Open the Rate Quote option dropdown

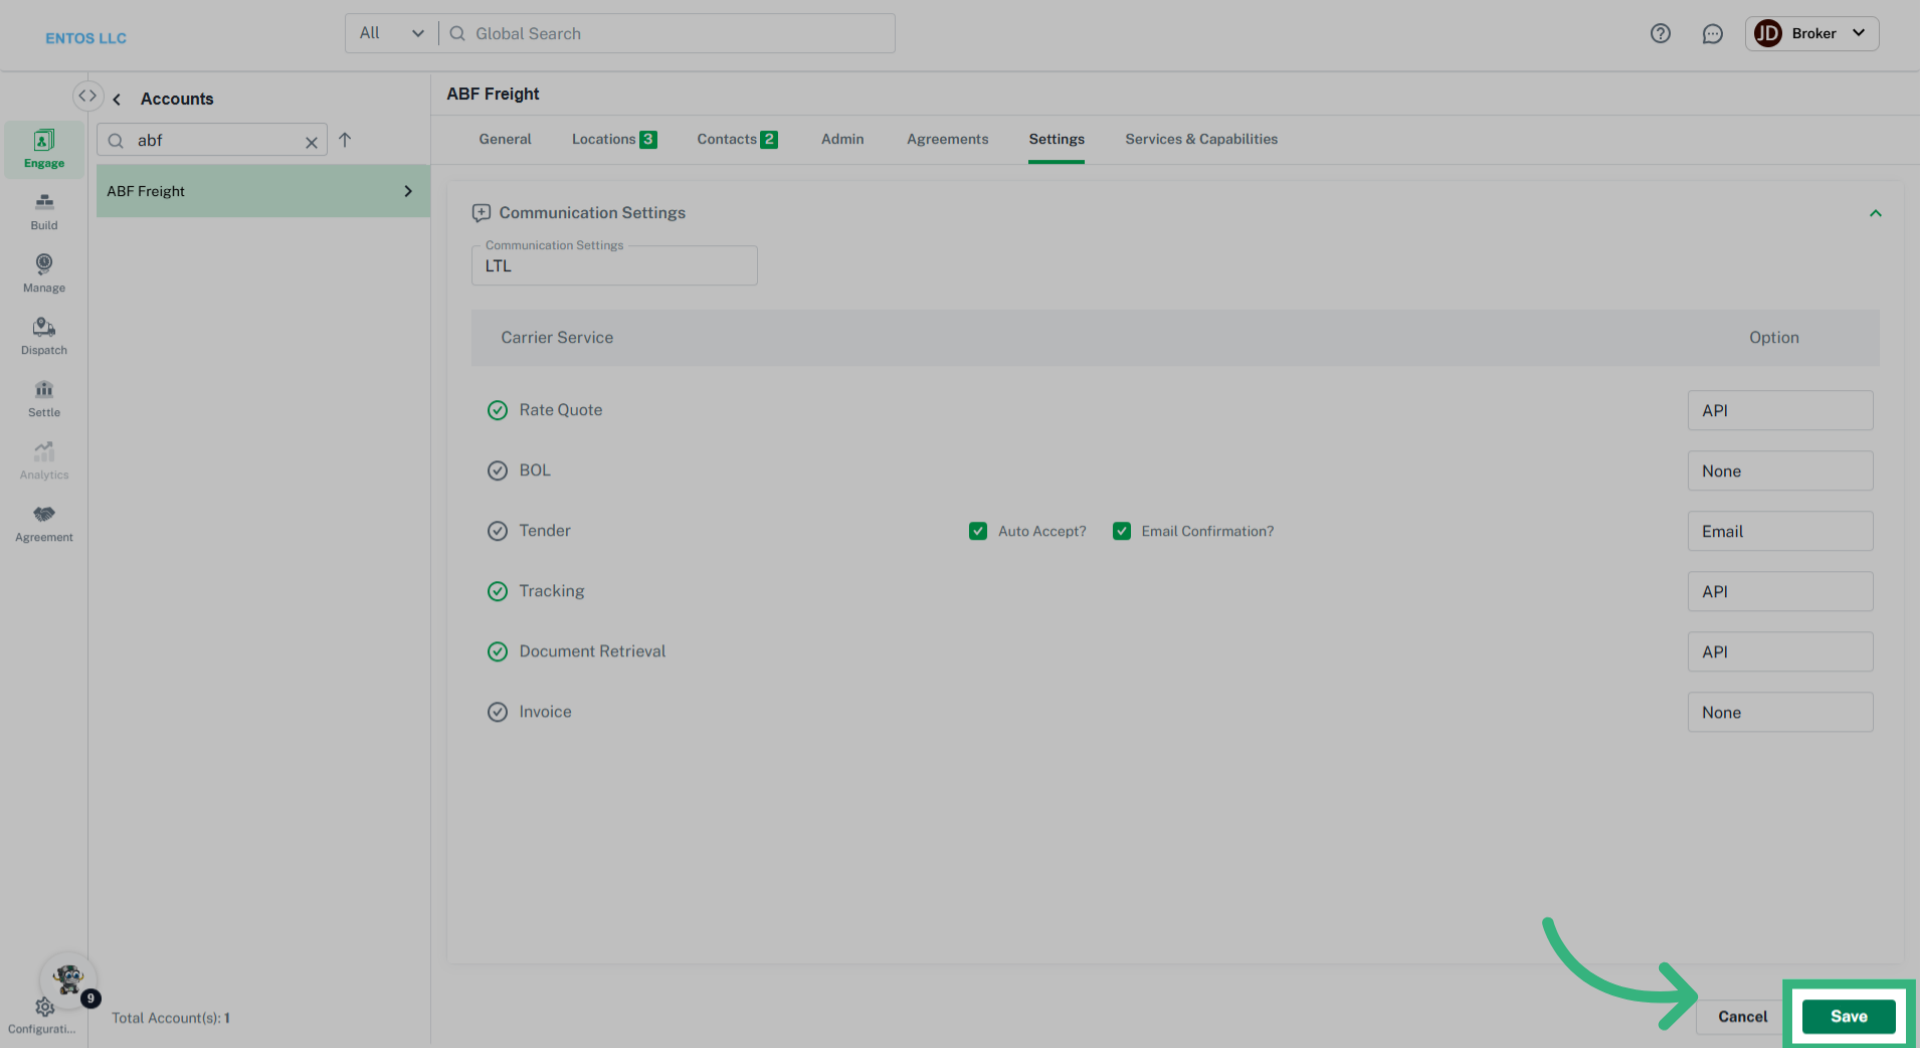pyautogui.click(x=1779, y=411)
